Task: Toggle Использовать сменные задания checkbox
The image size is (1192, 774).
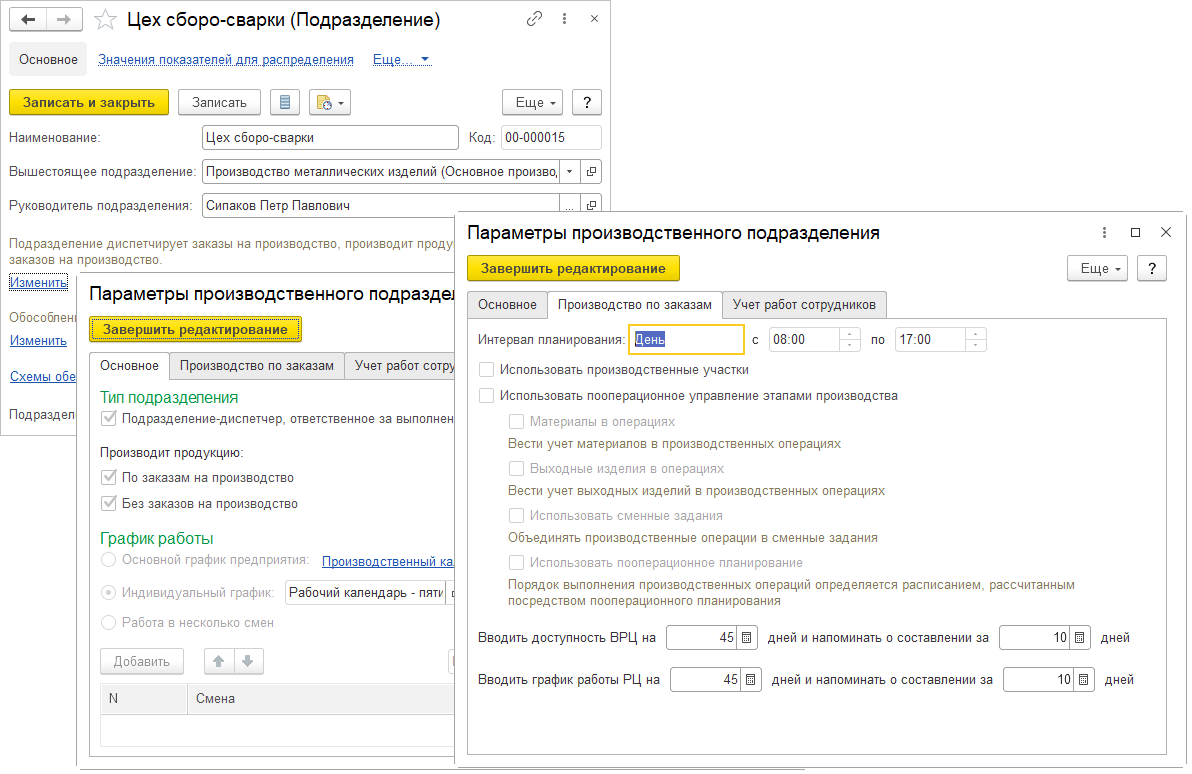Action: click(516, 515)
